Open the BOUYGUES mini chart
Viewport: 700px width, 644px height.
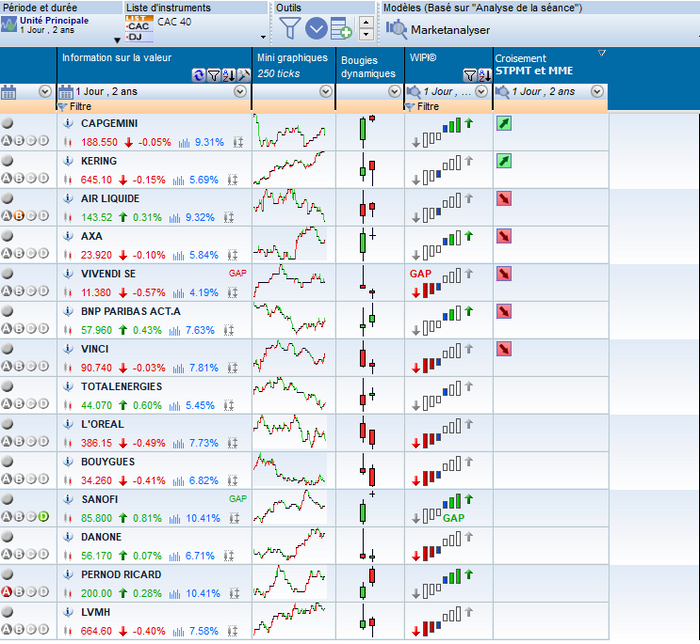point(290,470)
